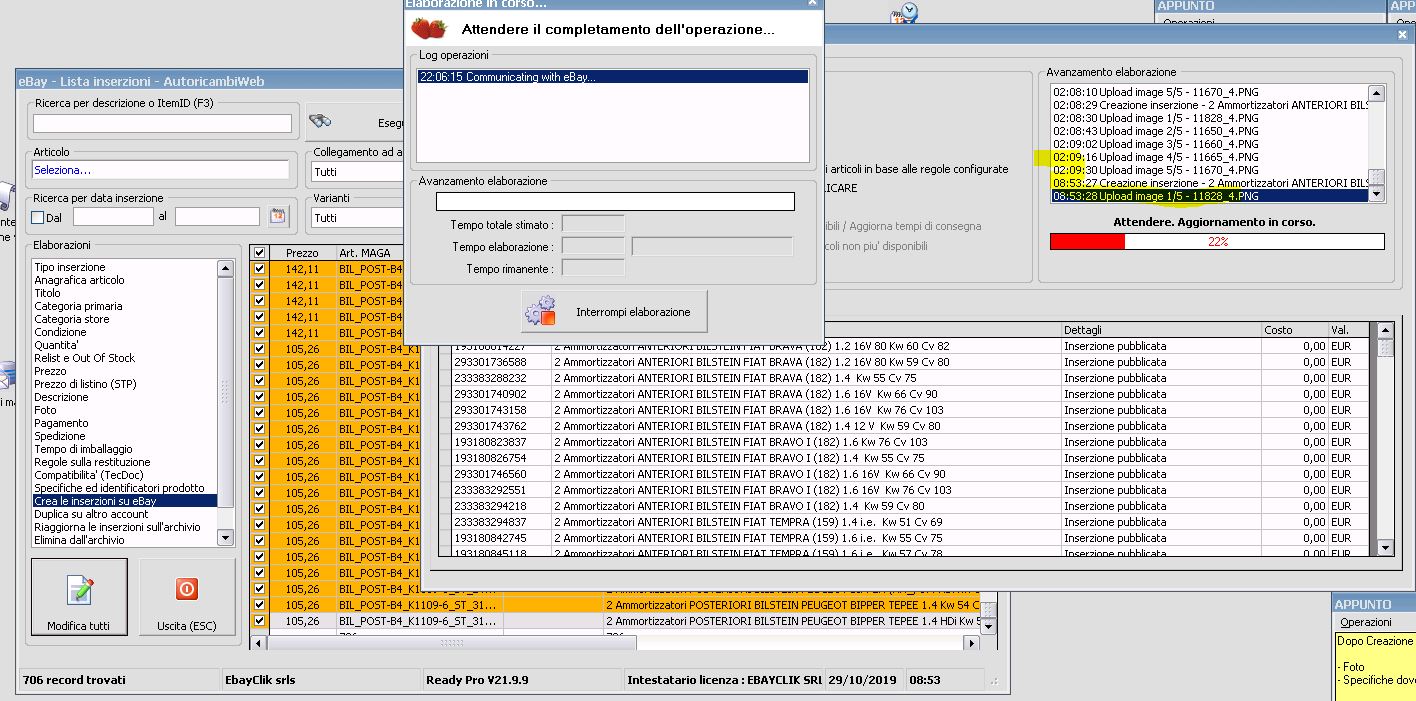Click the Dal start date field
Image resolution: width=1416 pixels, height=701 pixels.
tap(113, 216)
